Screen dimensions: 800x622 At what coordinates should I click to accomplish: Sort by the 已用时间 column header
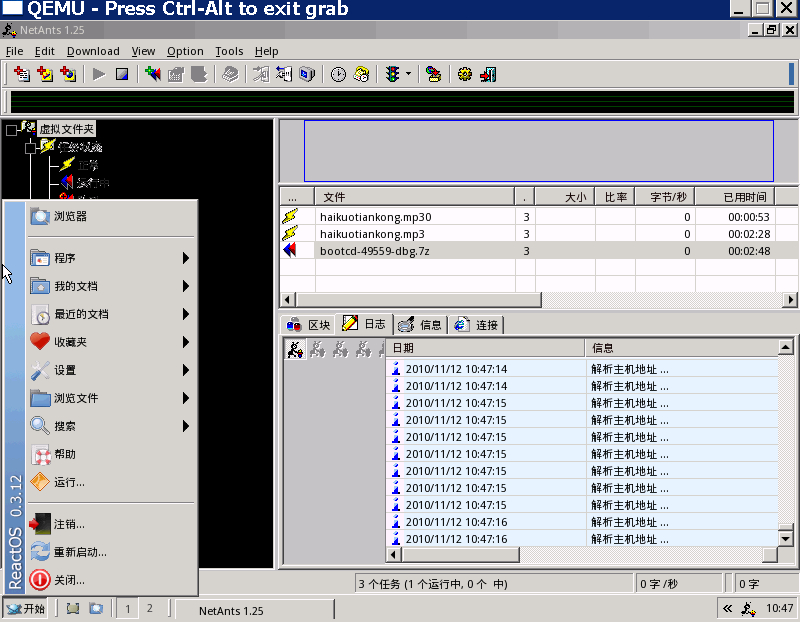point(735,197)
